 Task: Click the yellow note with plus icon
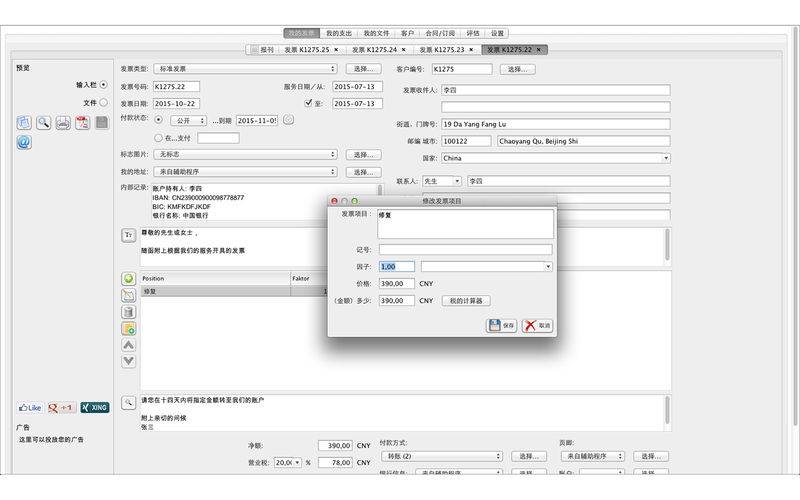pos(129,329)
